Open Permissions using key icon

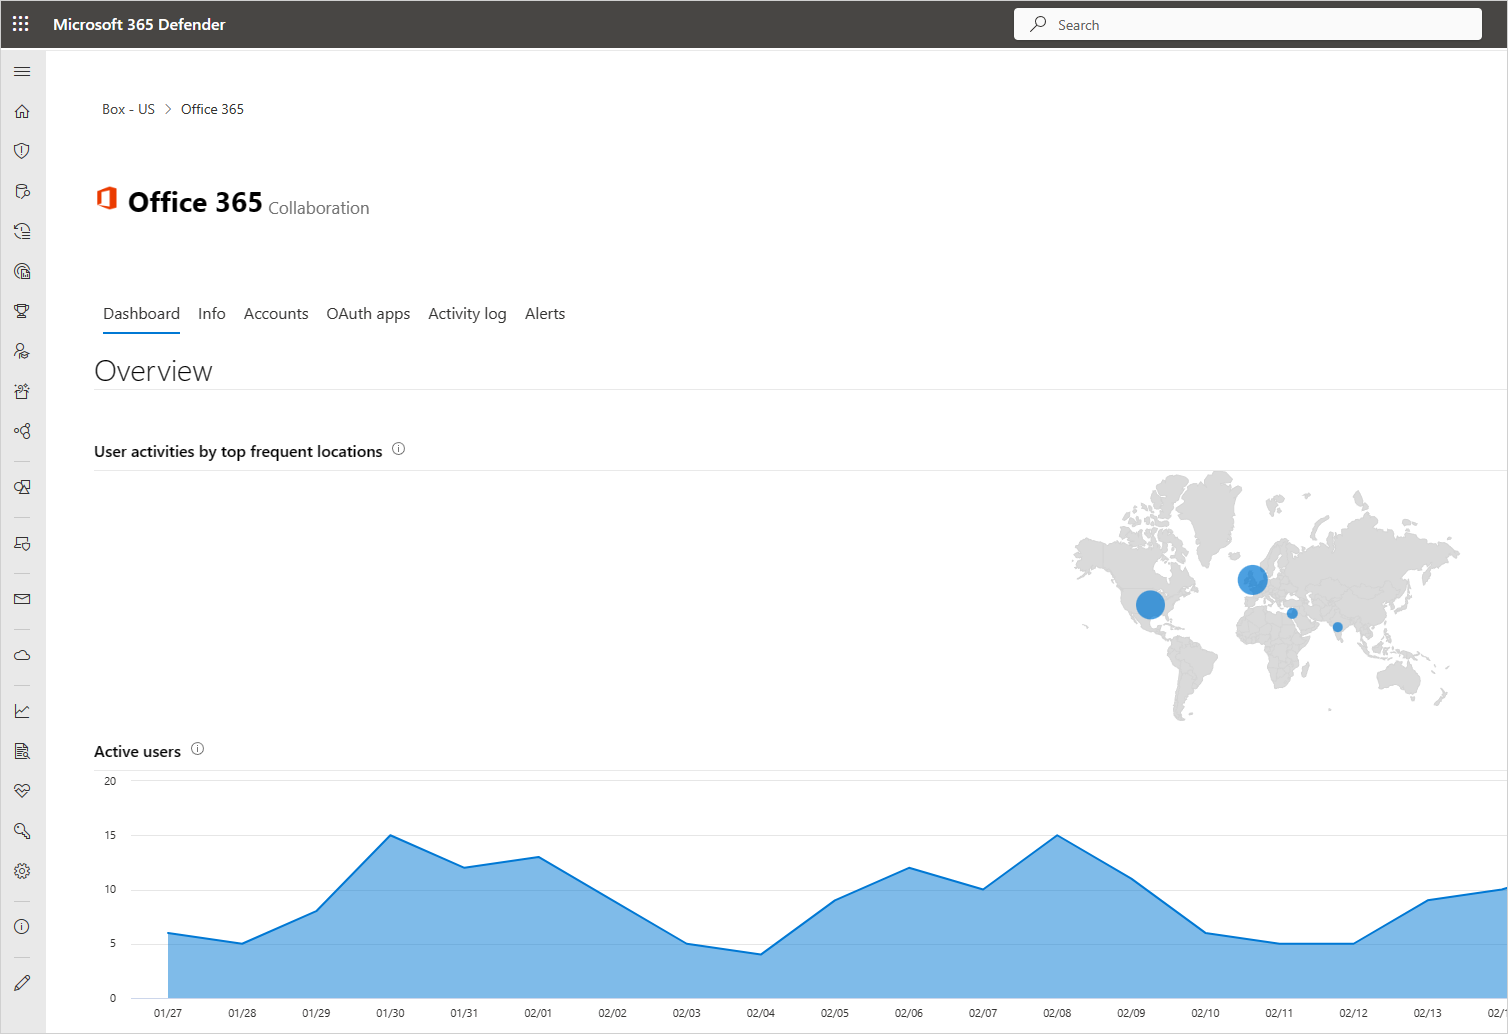point(22,830)
